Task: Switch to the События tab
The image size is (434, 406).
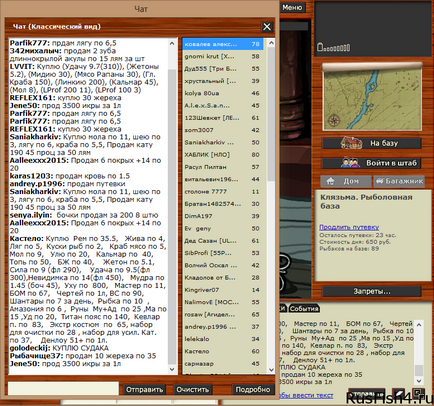Action: pyautogui.click(x=304, y=308)
